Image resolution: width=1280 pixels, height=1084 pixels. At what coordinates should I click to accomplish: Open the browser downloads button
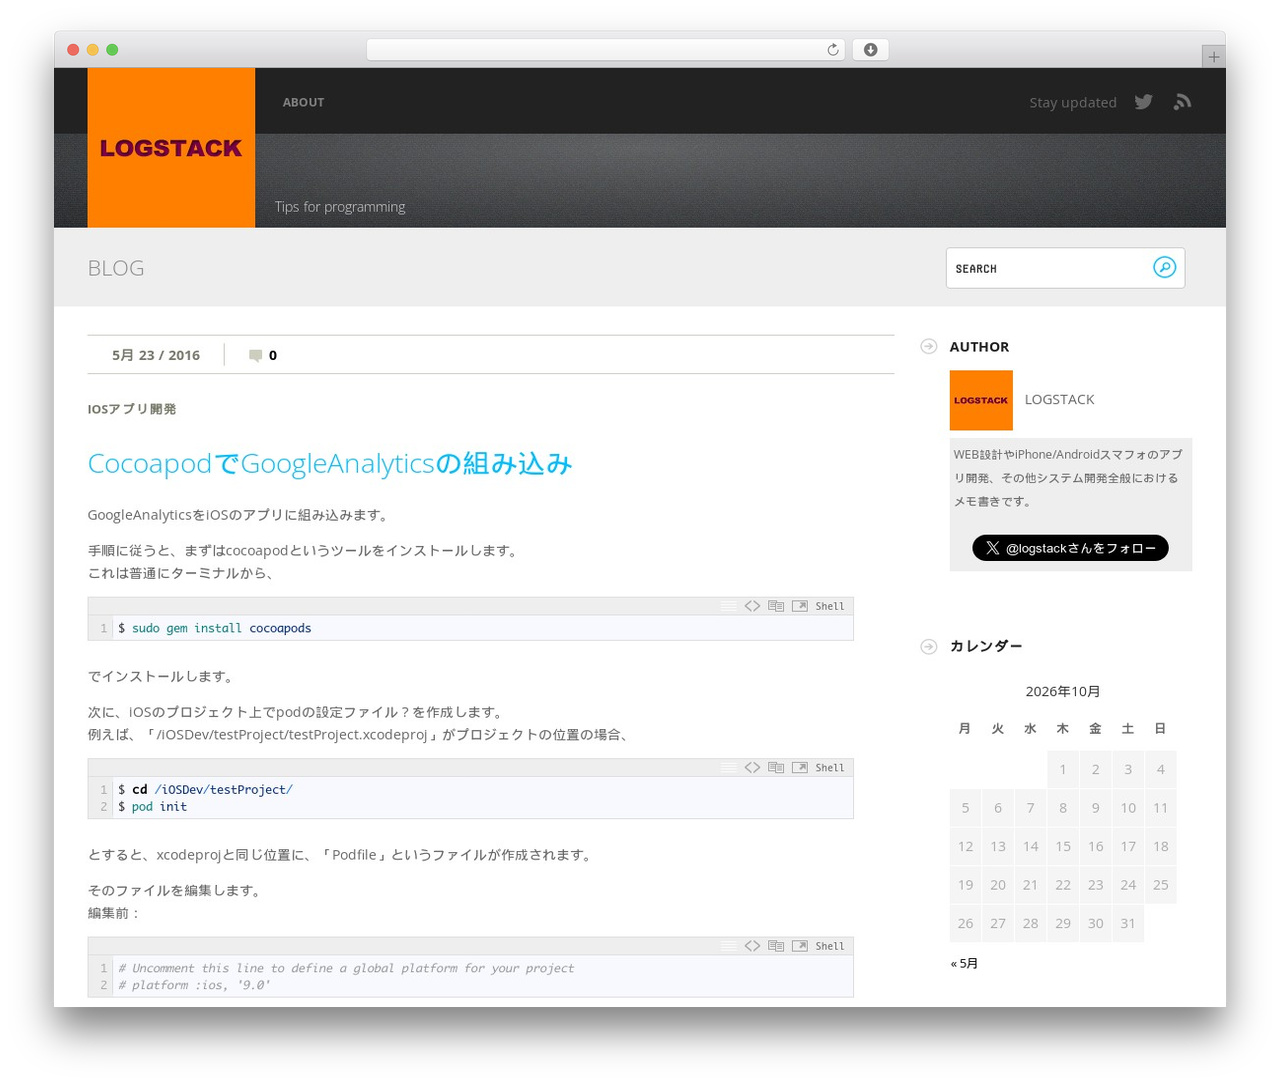(870, 50)
